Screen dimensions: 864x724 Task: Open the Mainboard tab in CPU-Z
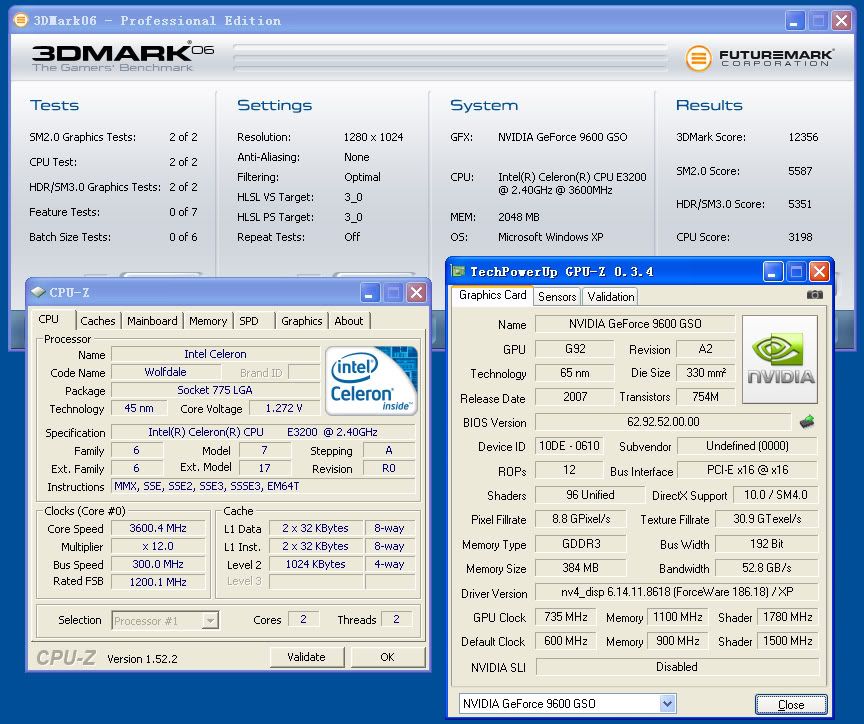(152, 321)
